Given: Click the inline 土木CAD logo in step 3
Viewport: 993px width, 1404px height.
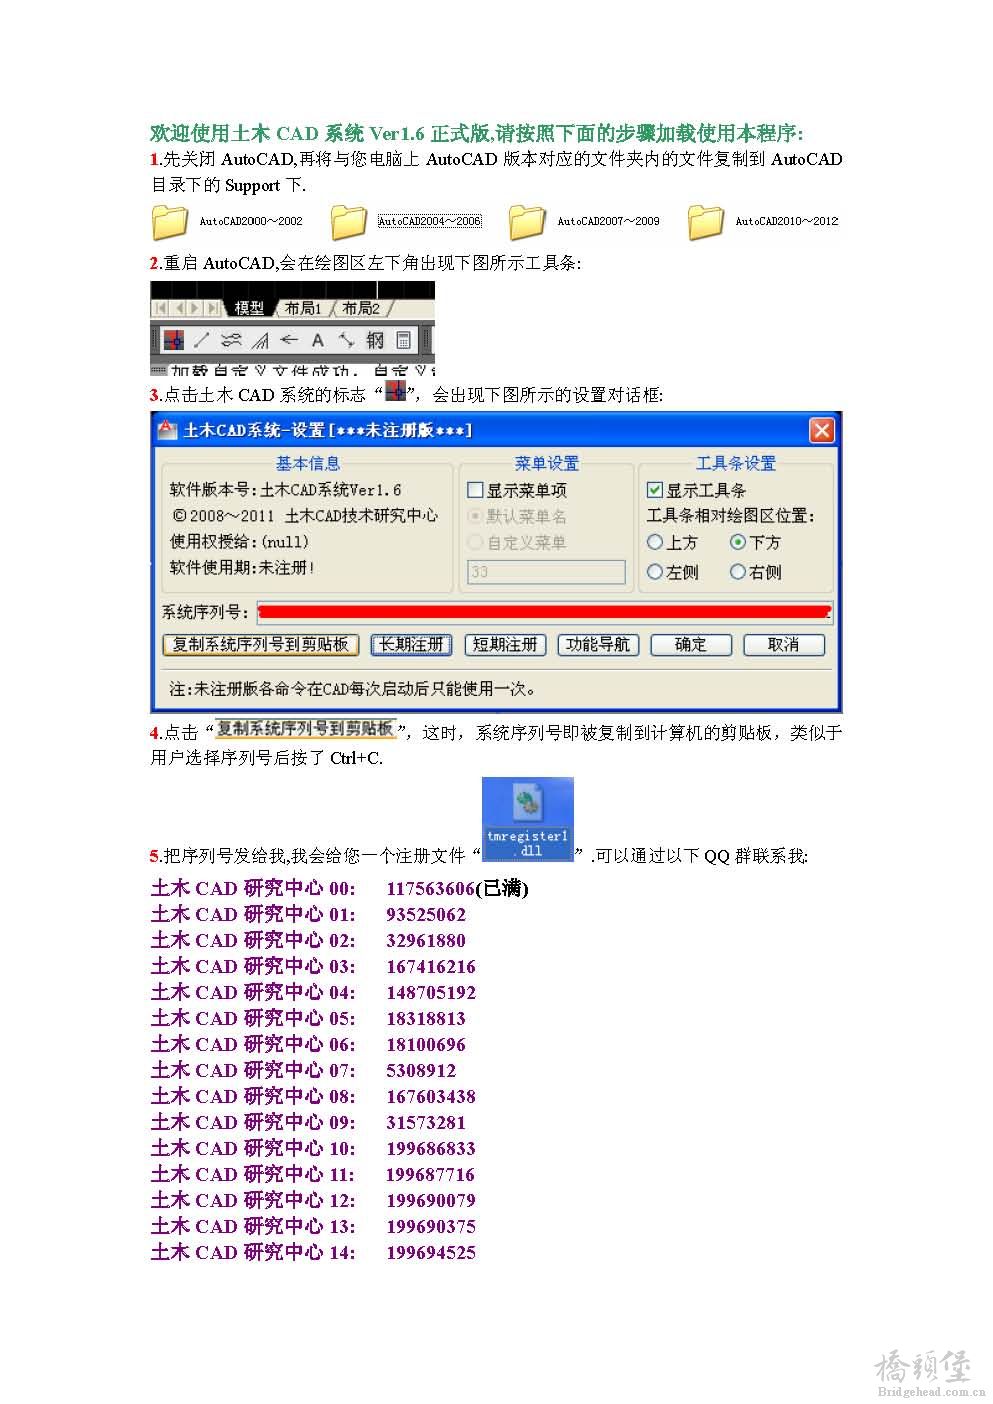Looking at the screenshot, I should (398, 391).
